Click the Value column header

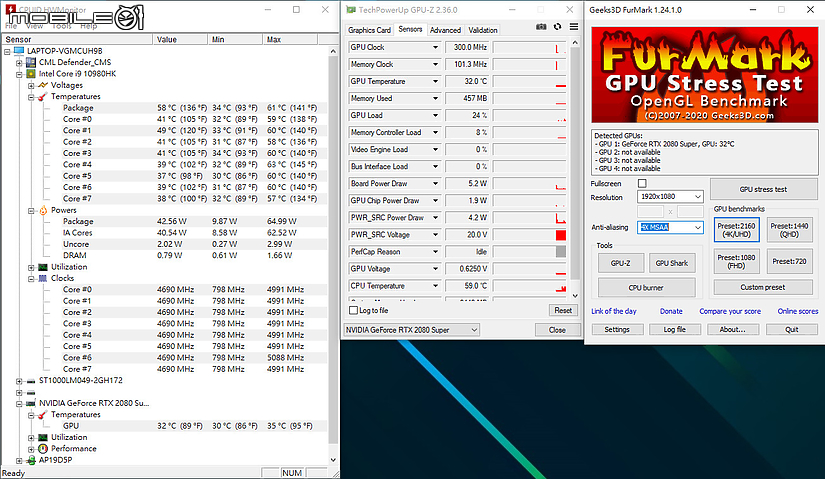tap(180, 39)
